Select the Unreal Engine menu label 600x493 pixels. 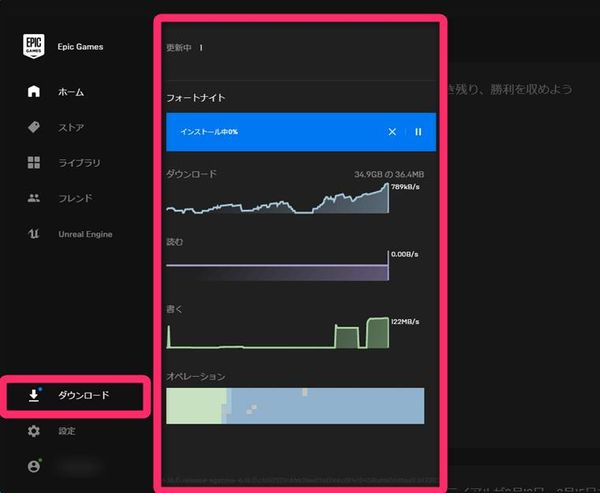tap(85, 234)
